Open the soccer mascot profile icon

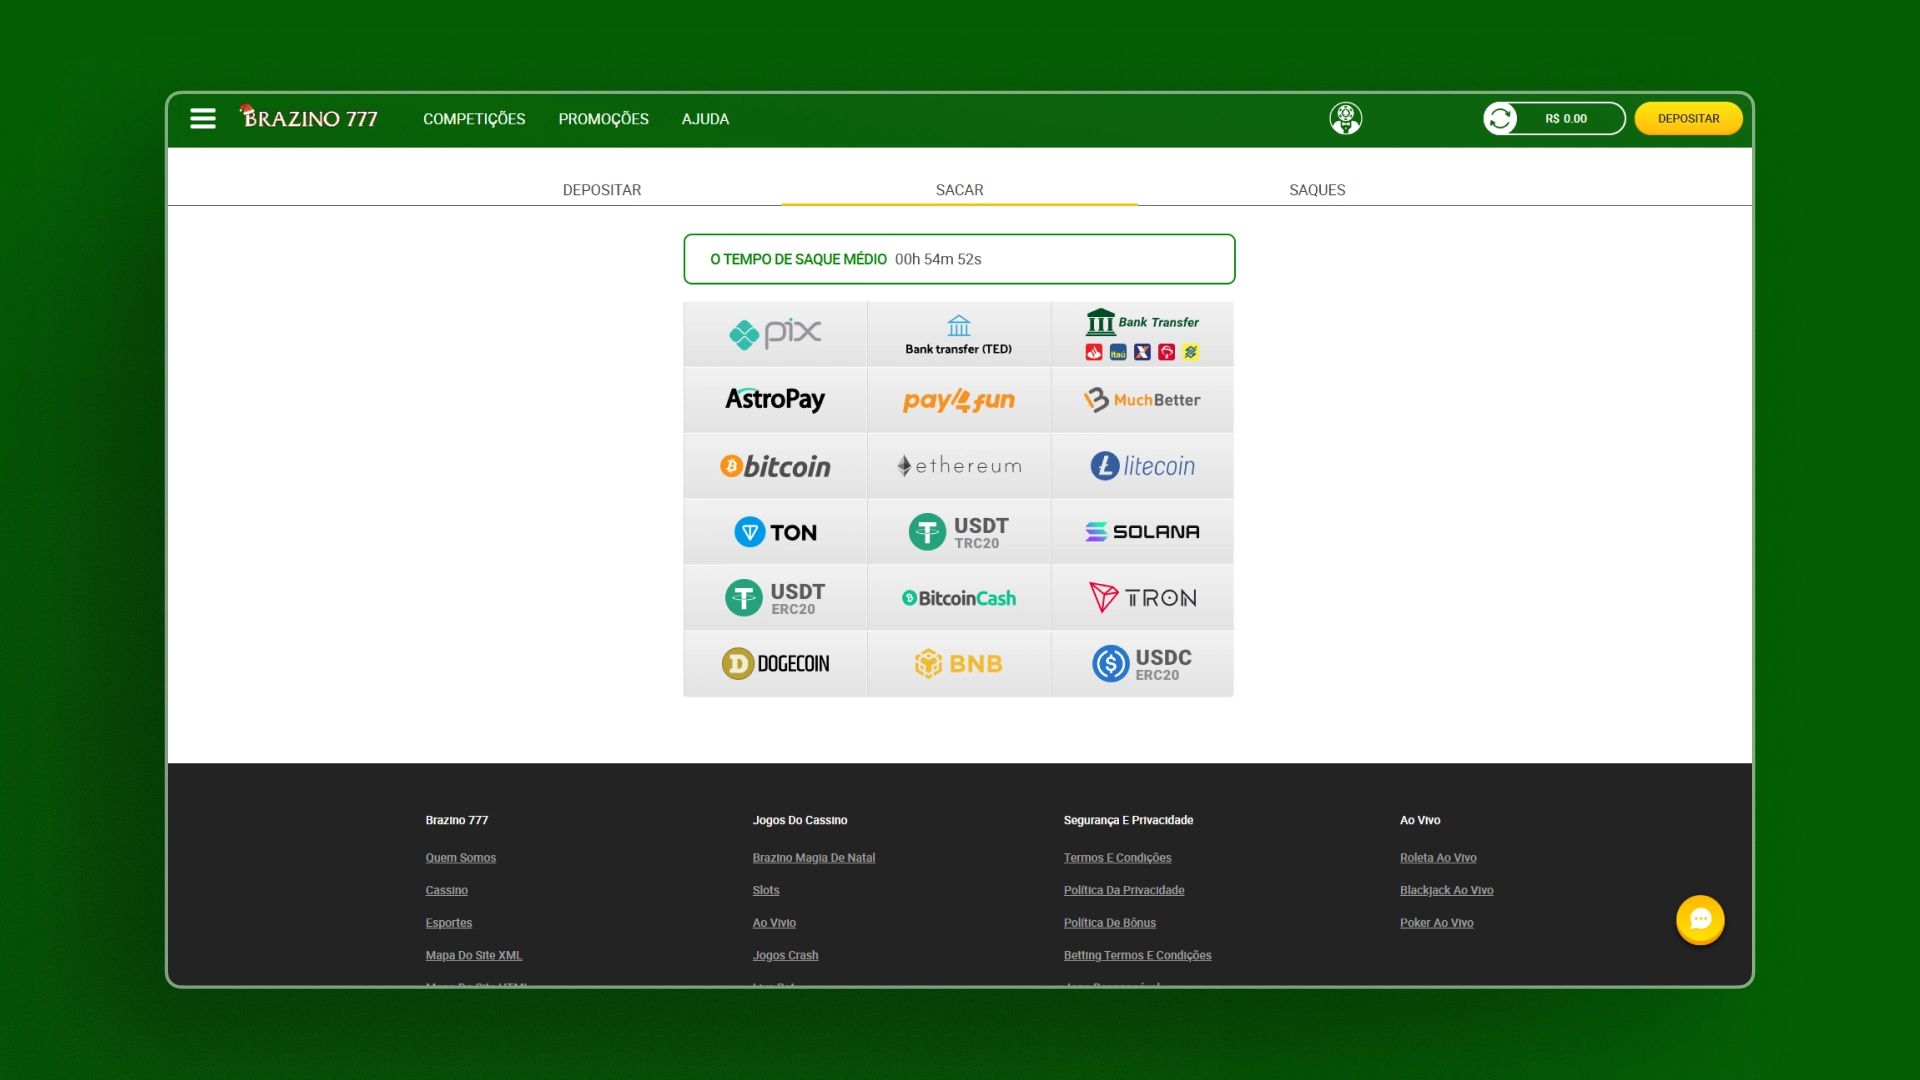click(x=1345, y=118)
